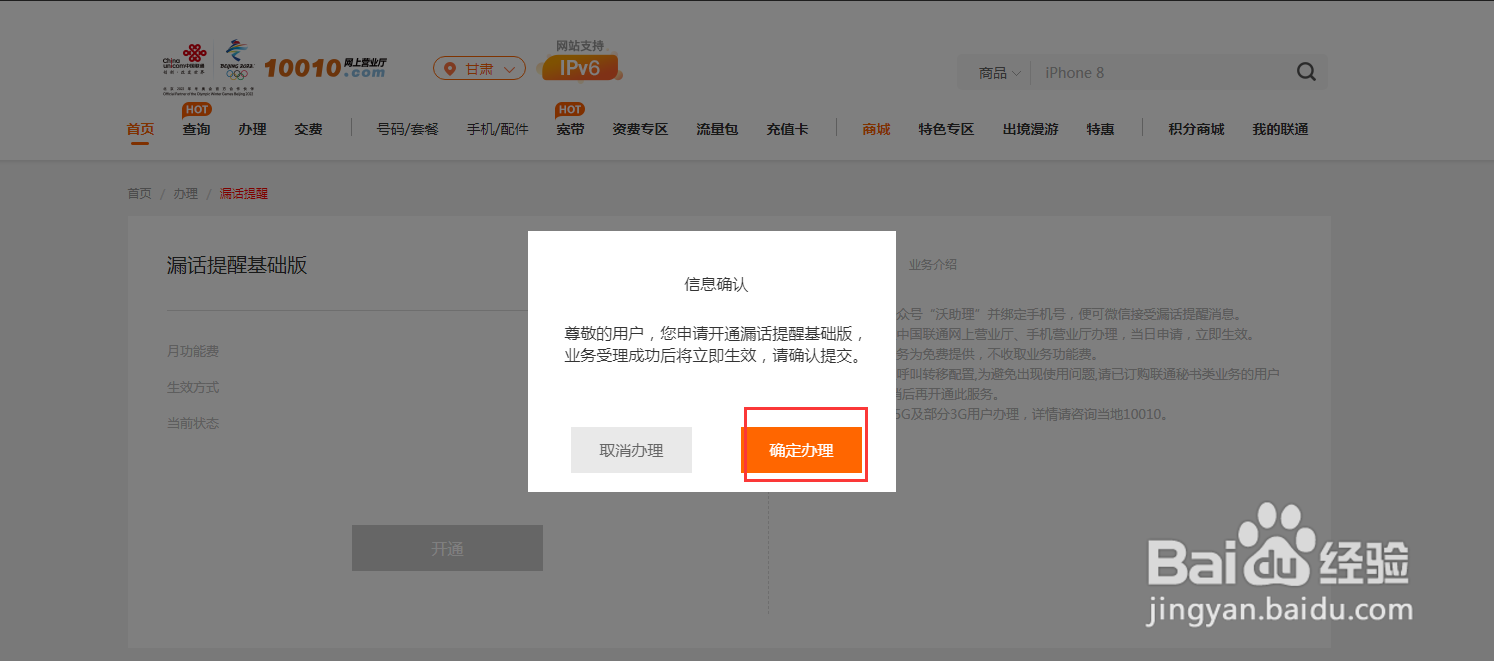The height and width of the screenshot is (661, 1494).
Task: Click the 漏话提醒基础版 heading text
Action: click(236, 265)
